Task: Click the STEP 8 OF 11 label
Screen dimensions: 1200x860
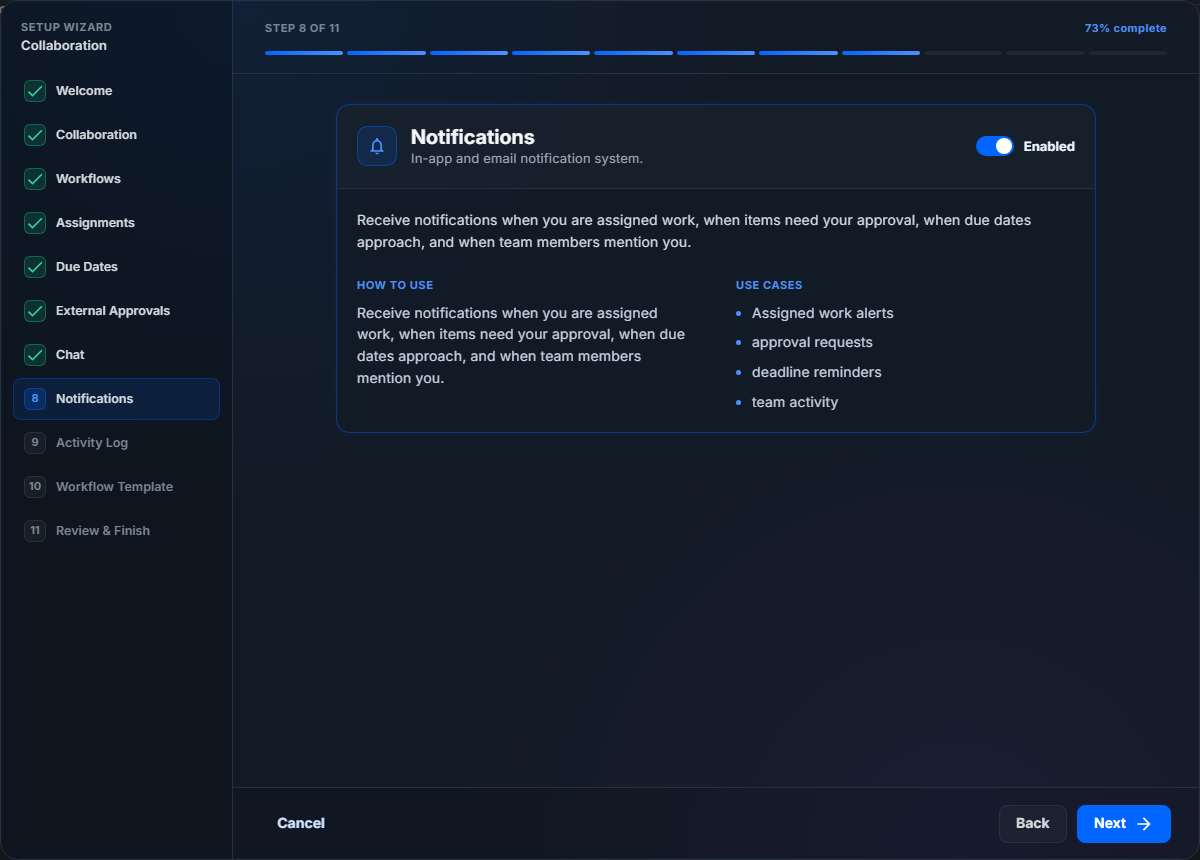Action: coord(302,28)
